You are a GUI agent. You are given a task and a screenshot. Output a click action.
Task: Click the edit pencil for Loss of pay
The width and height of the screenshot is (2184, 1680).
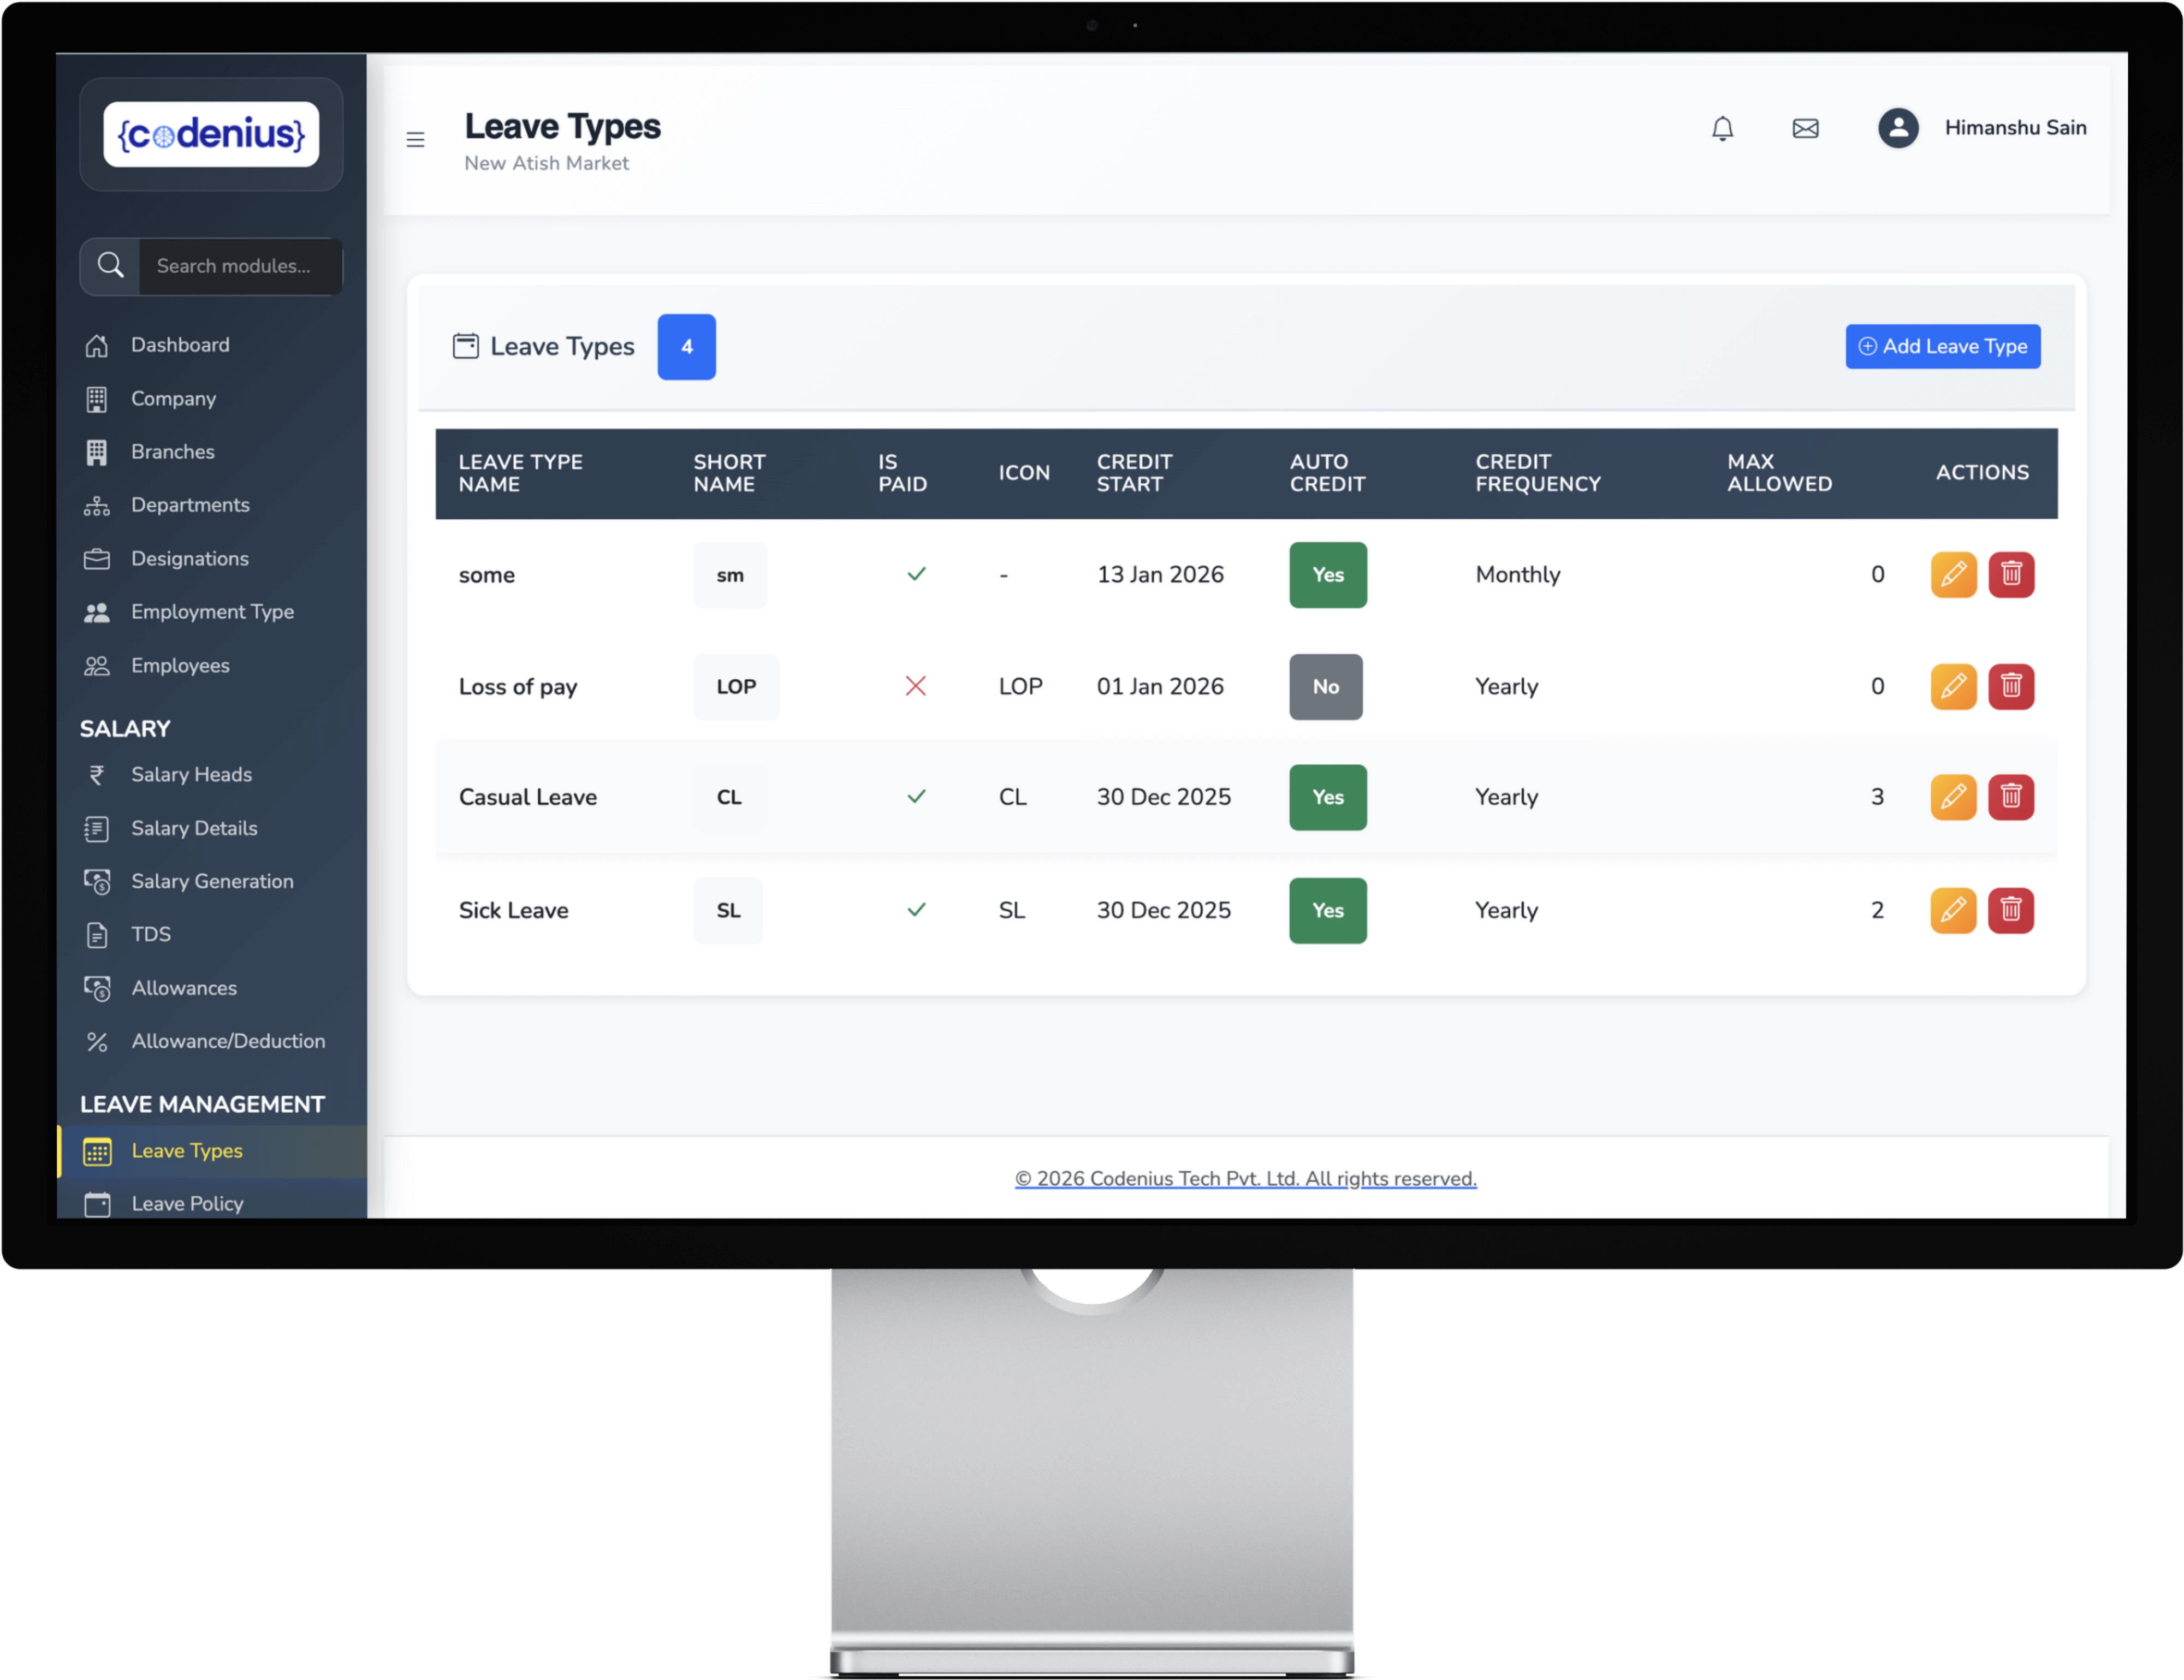pyautogui.click(x=1952, y=686)
